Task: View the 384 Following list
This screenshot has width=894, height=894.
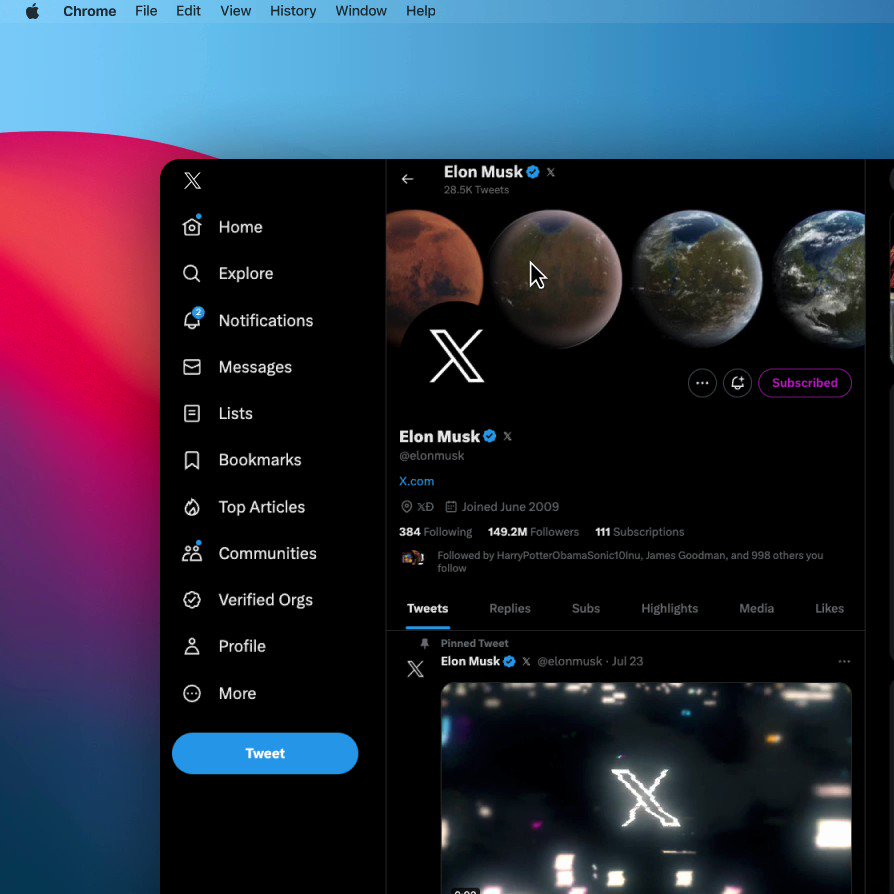Action: click(436, 532)
